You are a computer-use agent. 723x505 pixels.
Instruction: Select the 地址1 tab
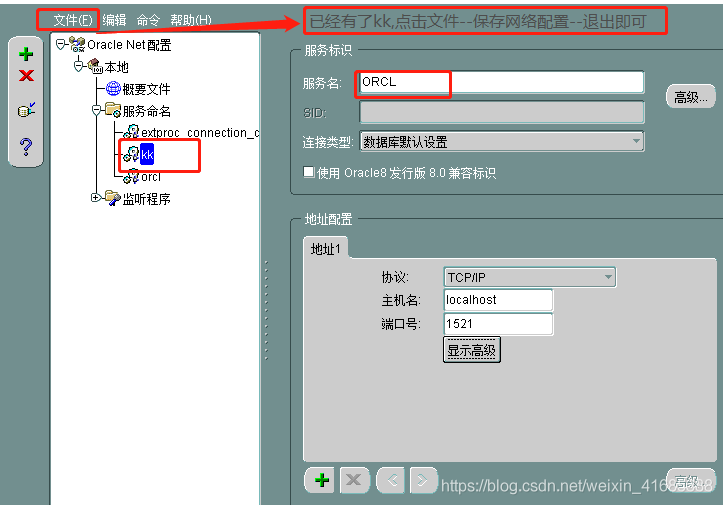326,249
